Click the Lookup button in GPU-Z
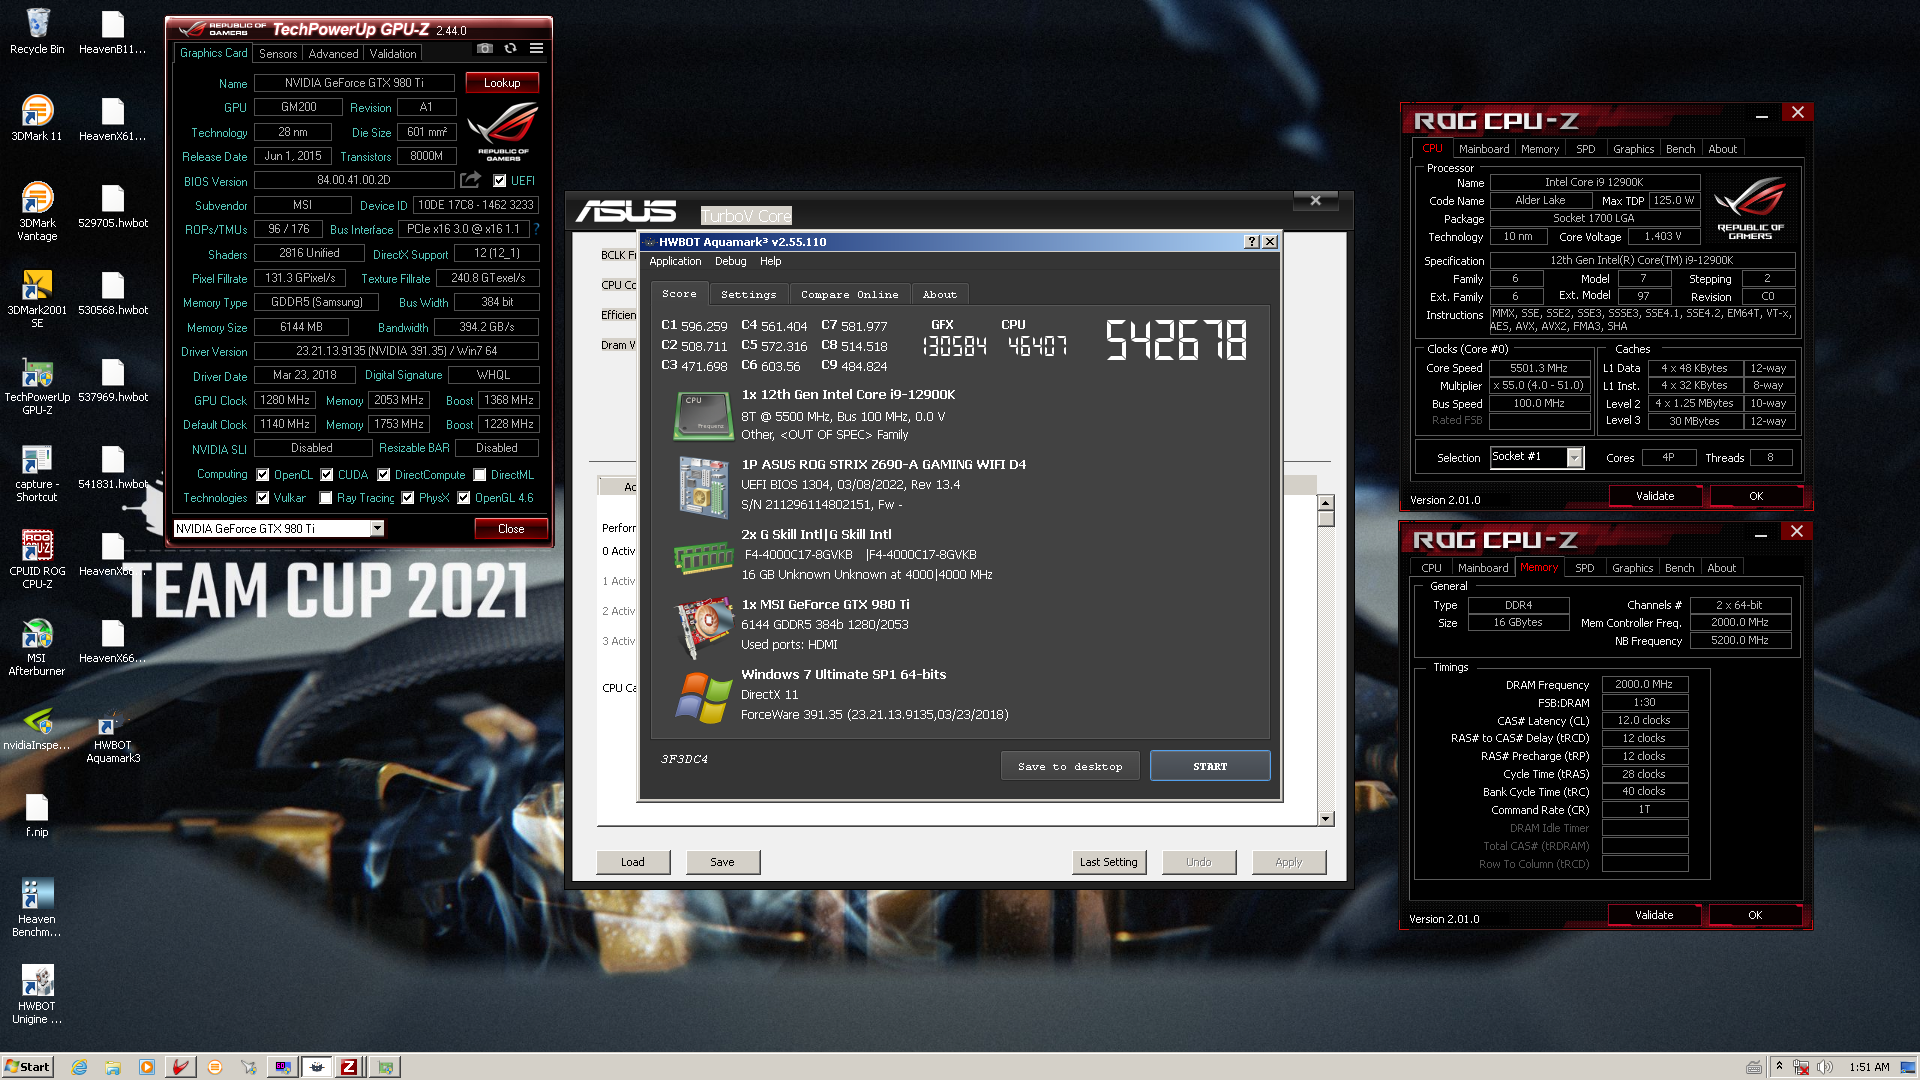Viewport: 1920px width, 1080px height. [502, 83]
